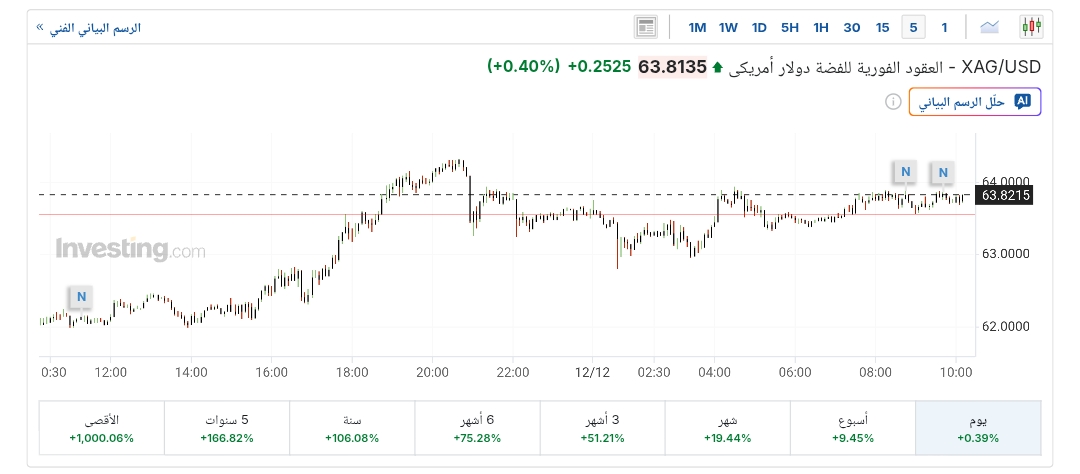Screen dimensions: 1080x474
Task: Click the 63.8215 current price label on axis
Action: [1005, 195]
